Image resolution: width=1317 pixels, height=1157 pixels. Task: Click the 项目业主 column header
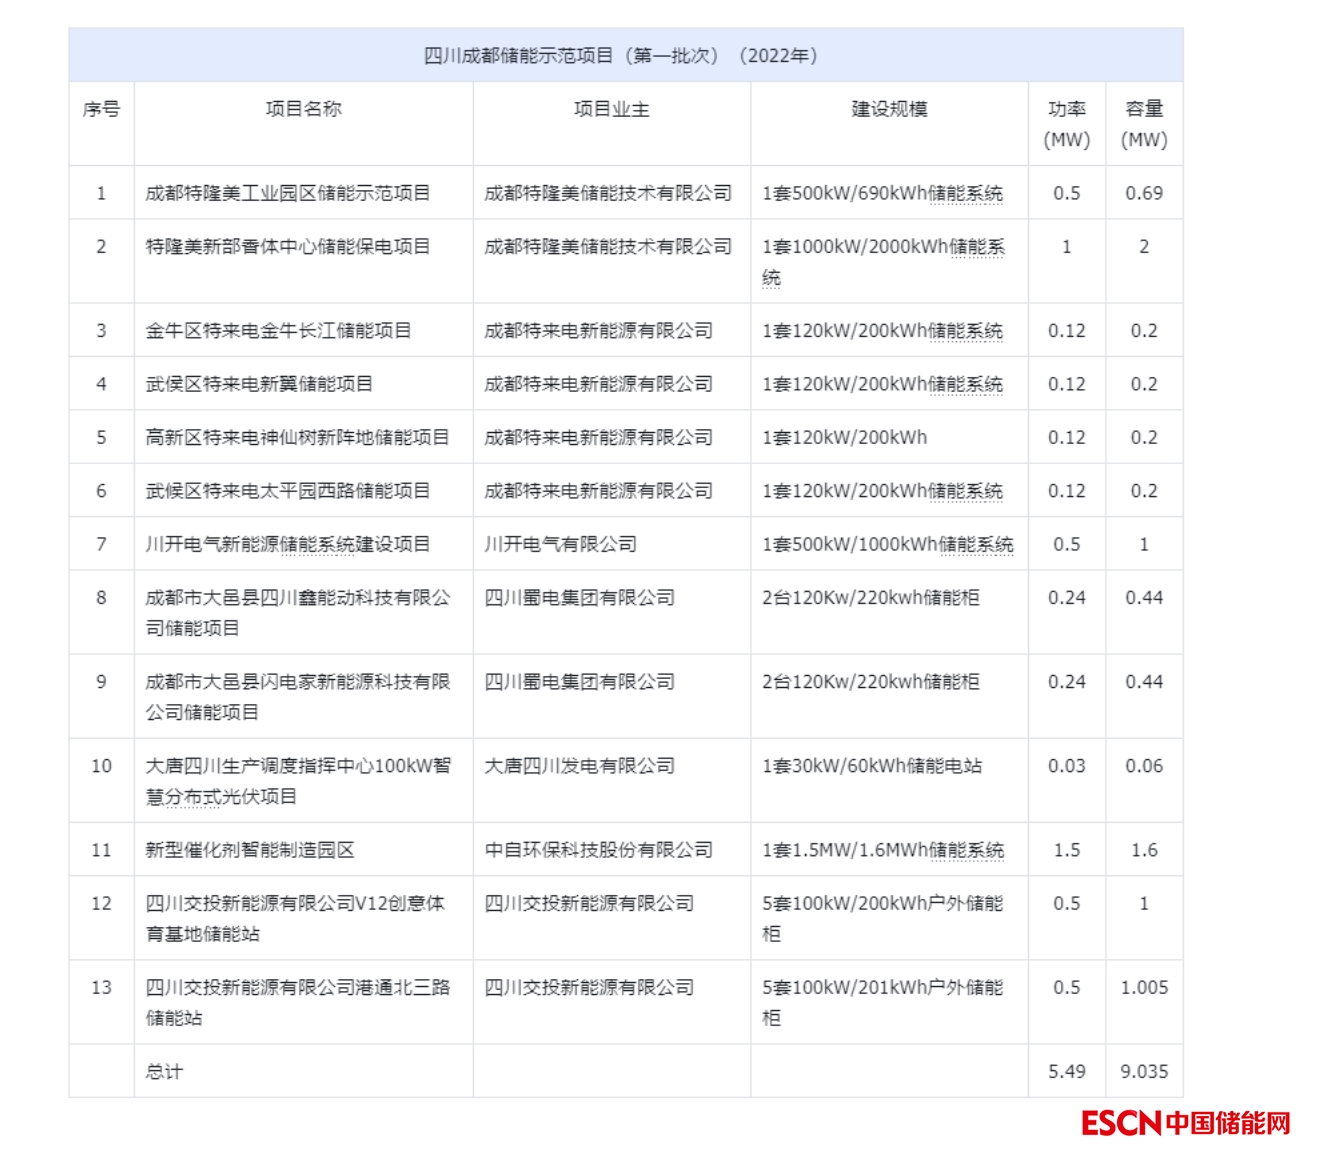tap(611, 109)
